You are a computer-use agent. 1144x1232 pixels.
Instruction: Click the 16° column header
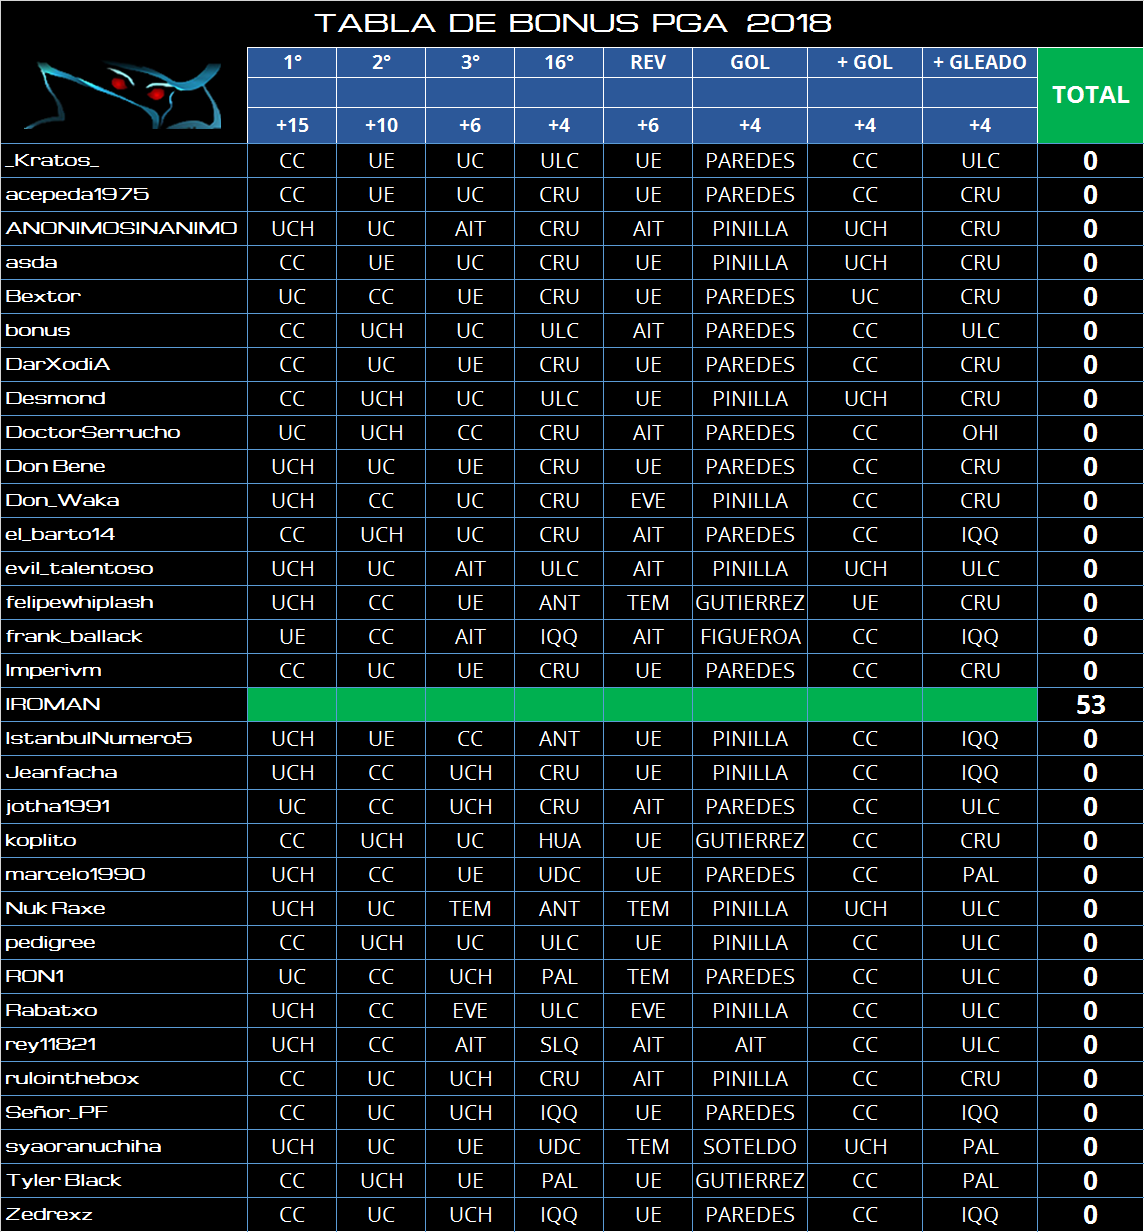tap(559, 62)
